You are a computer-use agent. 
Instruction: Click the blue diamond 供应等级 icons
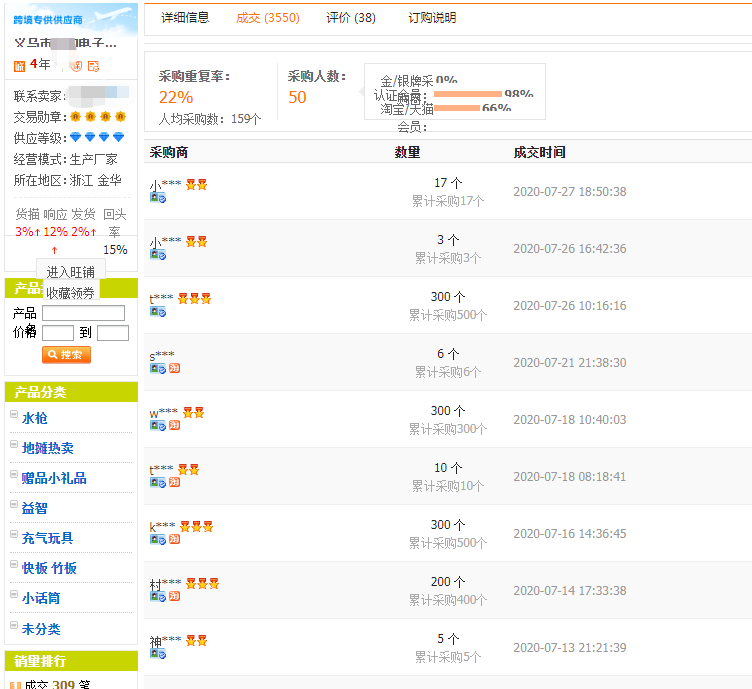(97, 138)
